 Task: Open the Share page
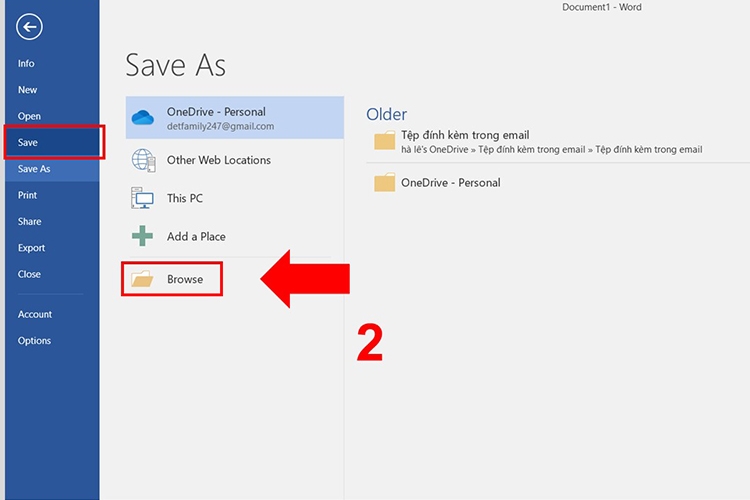(52, 221)
